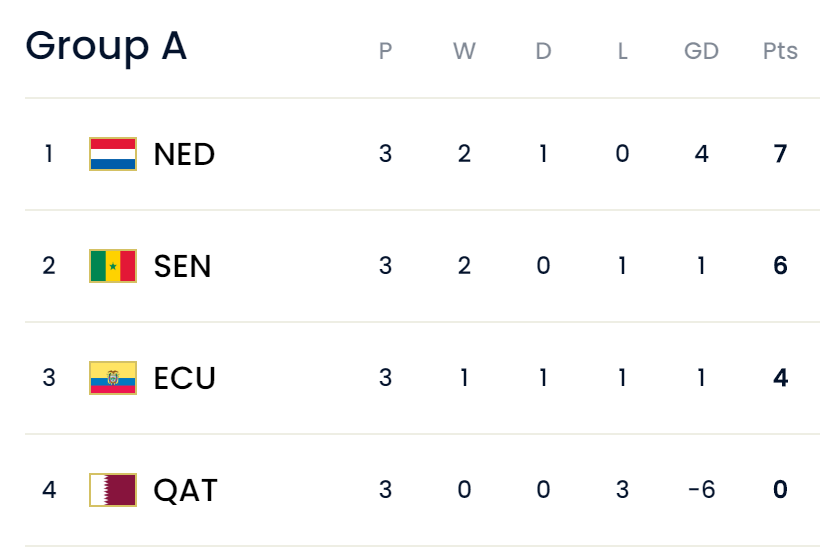Click Senegal's 6 points value
This screenshot has height=555, width=838.
pos(780,266)
